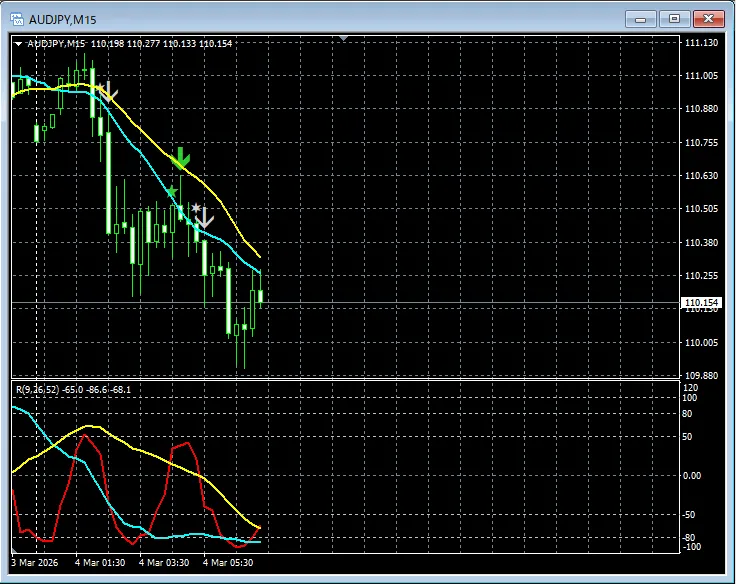Close the AUDJPY,M15 chart window
The width and height of the screenshot is (737, 584).
[708, 19]
